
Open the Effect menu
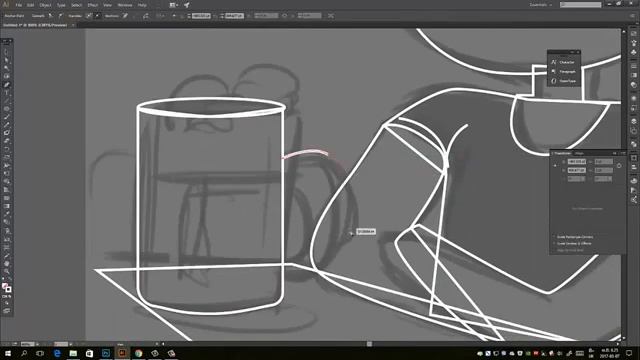coord(93,5)
